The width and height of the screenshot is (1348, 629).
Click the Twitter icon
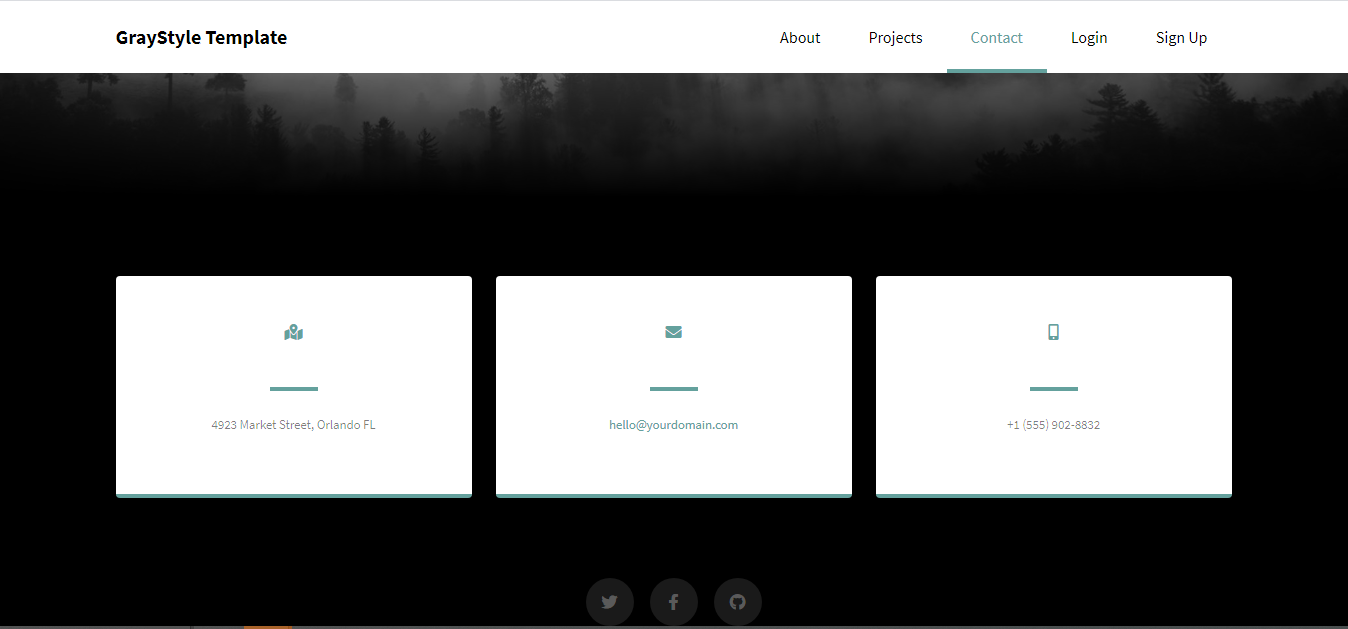(x=609, y=601)
